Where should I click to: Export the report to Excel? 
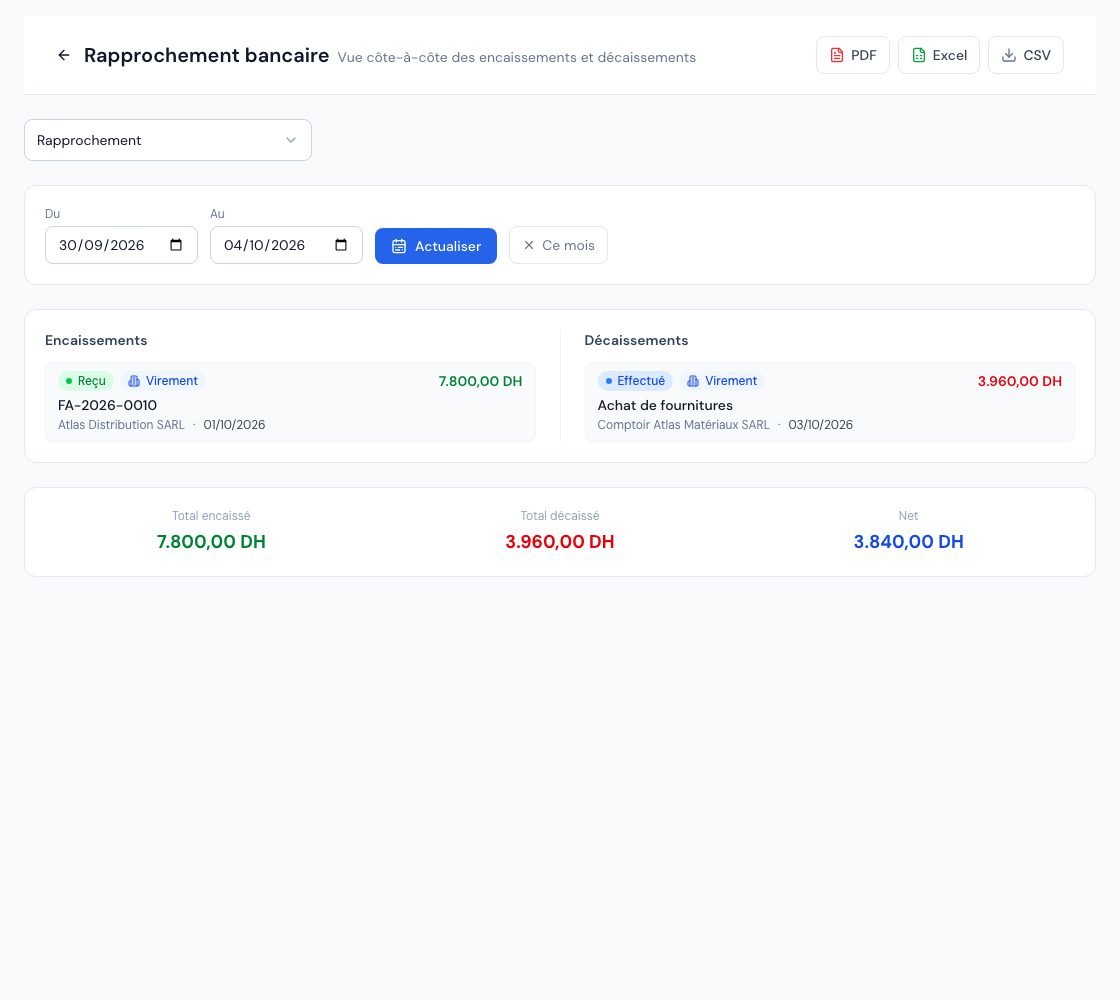click(939, 55)
